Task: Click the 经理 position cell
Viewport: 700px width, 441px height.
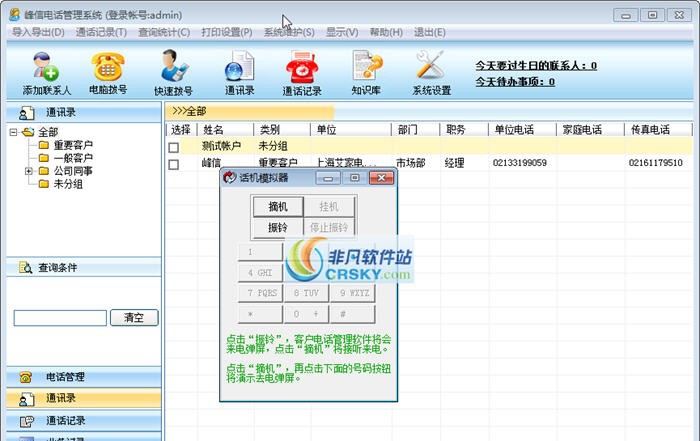Action: [x=454, y=163]
